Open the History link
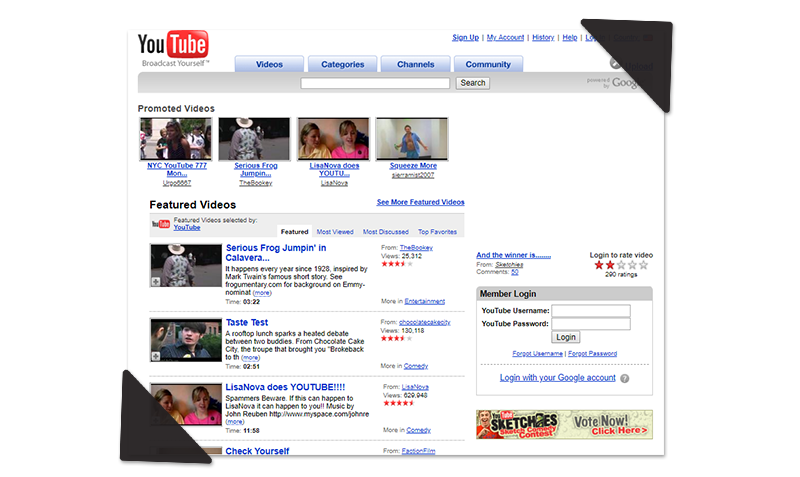This screenshot has height=477, width=800. coord(543,37)
